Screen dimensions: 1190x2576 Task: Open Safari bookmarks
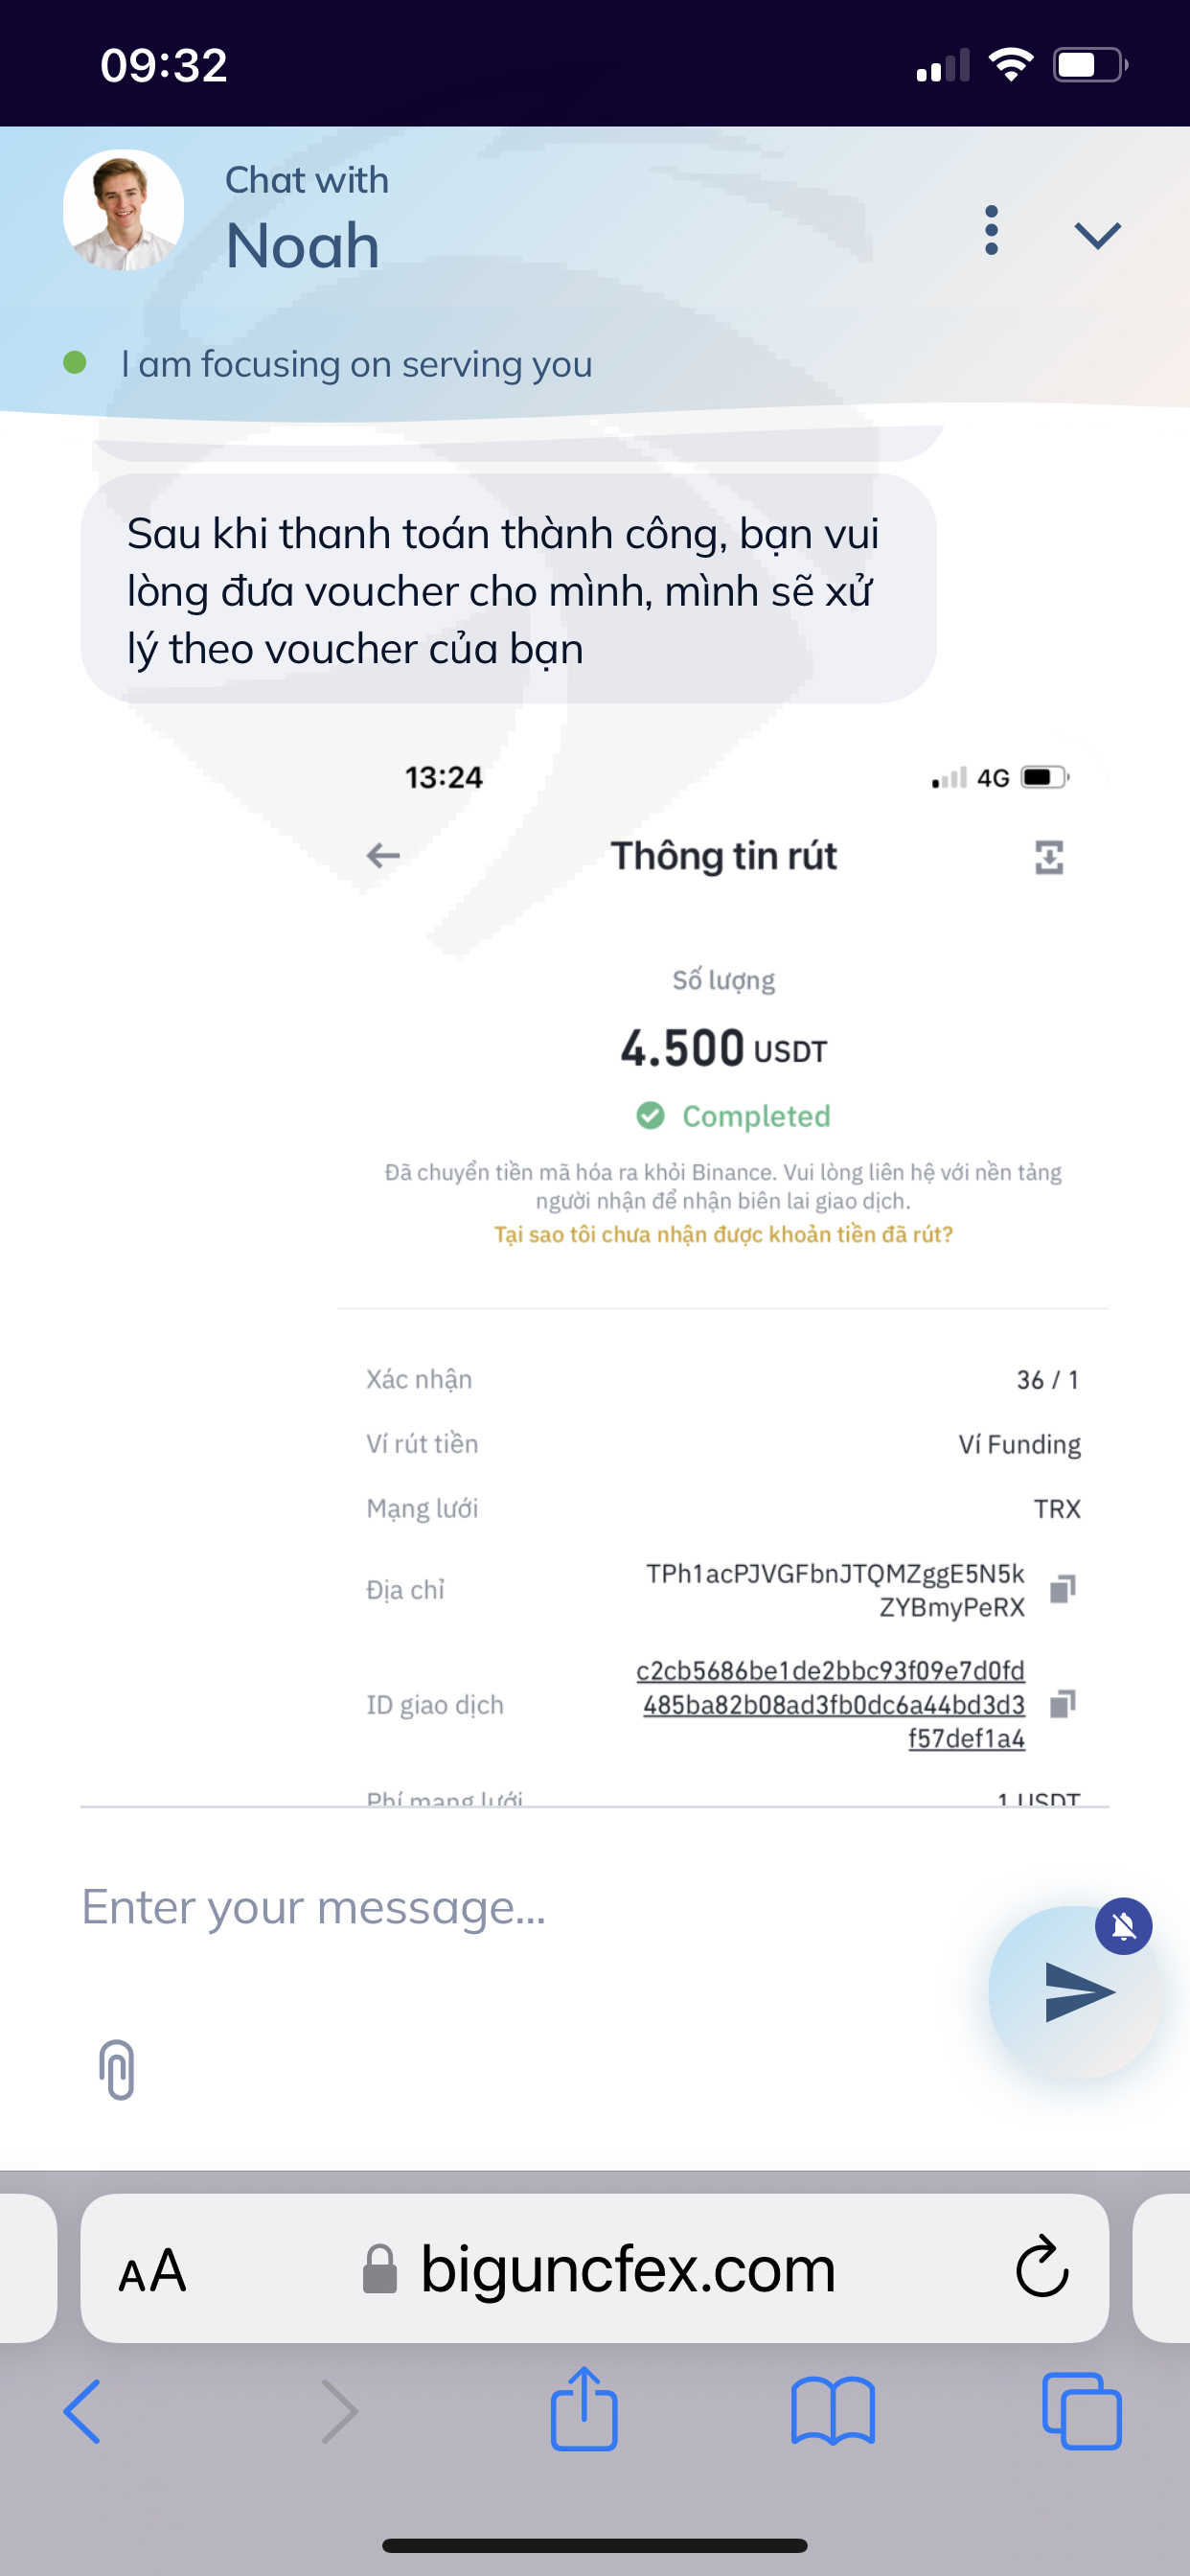[x=832, y=2412]
